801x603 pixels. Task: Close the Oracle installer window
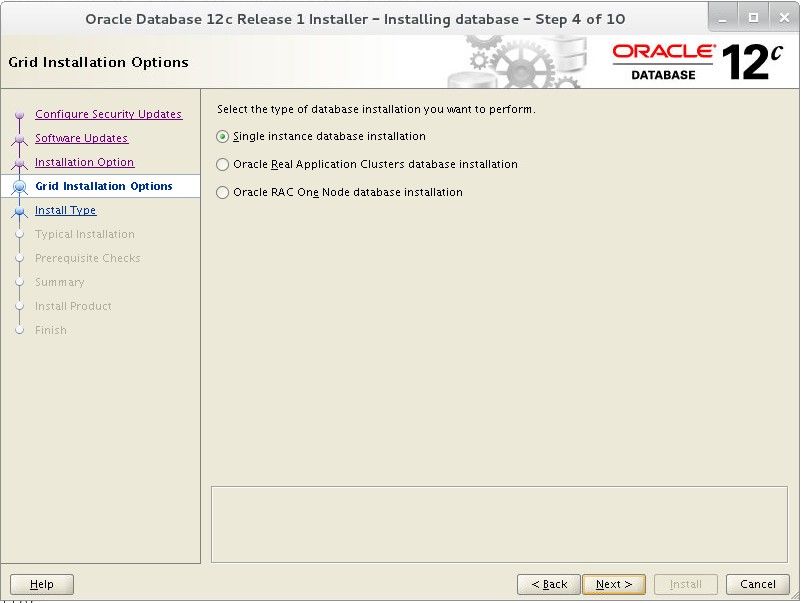(x=784, y=18)
